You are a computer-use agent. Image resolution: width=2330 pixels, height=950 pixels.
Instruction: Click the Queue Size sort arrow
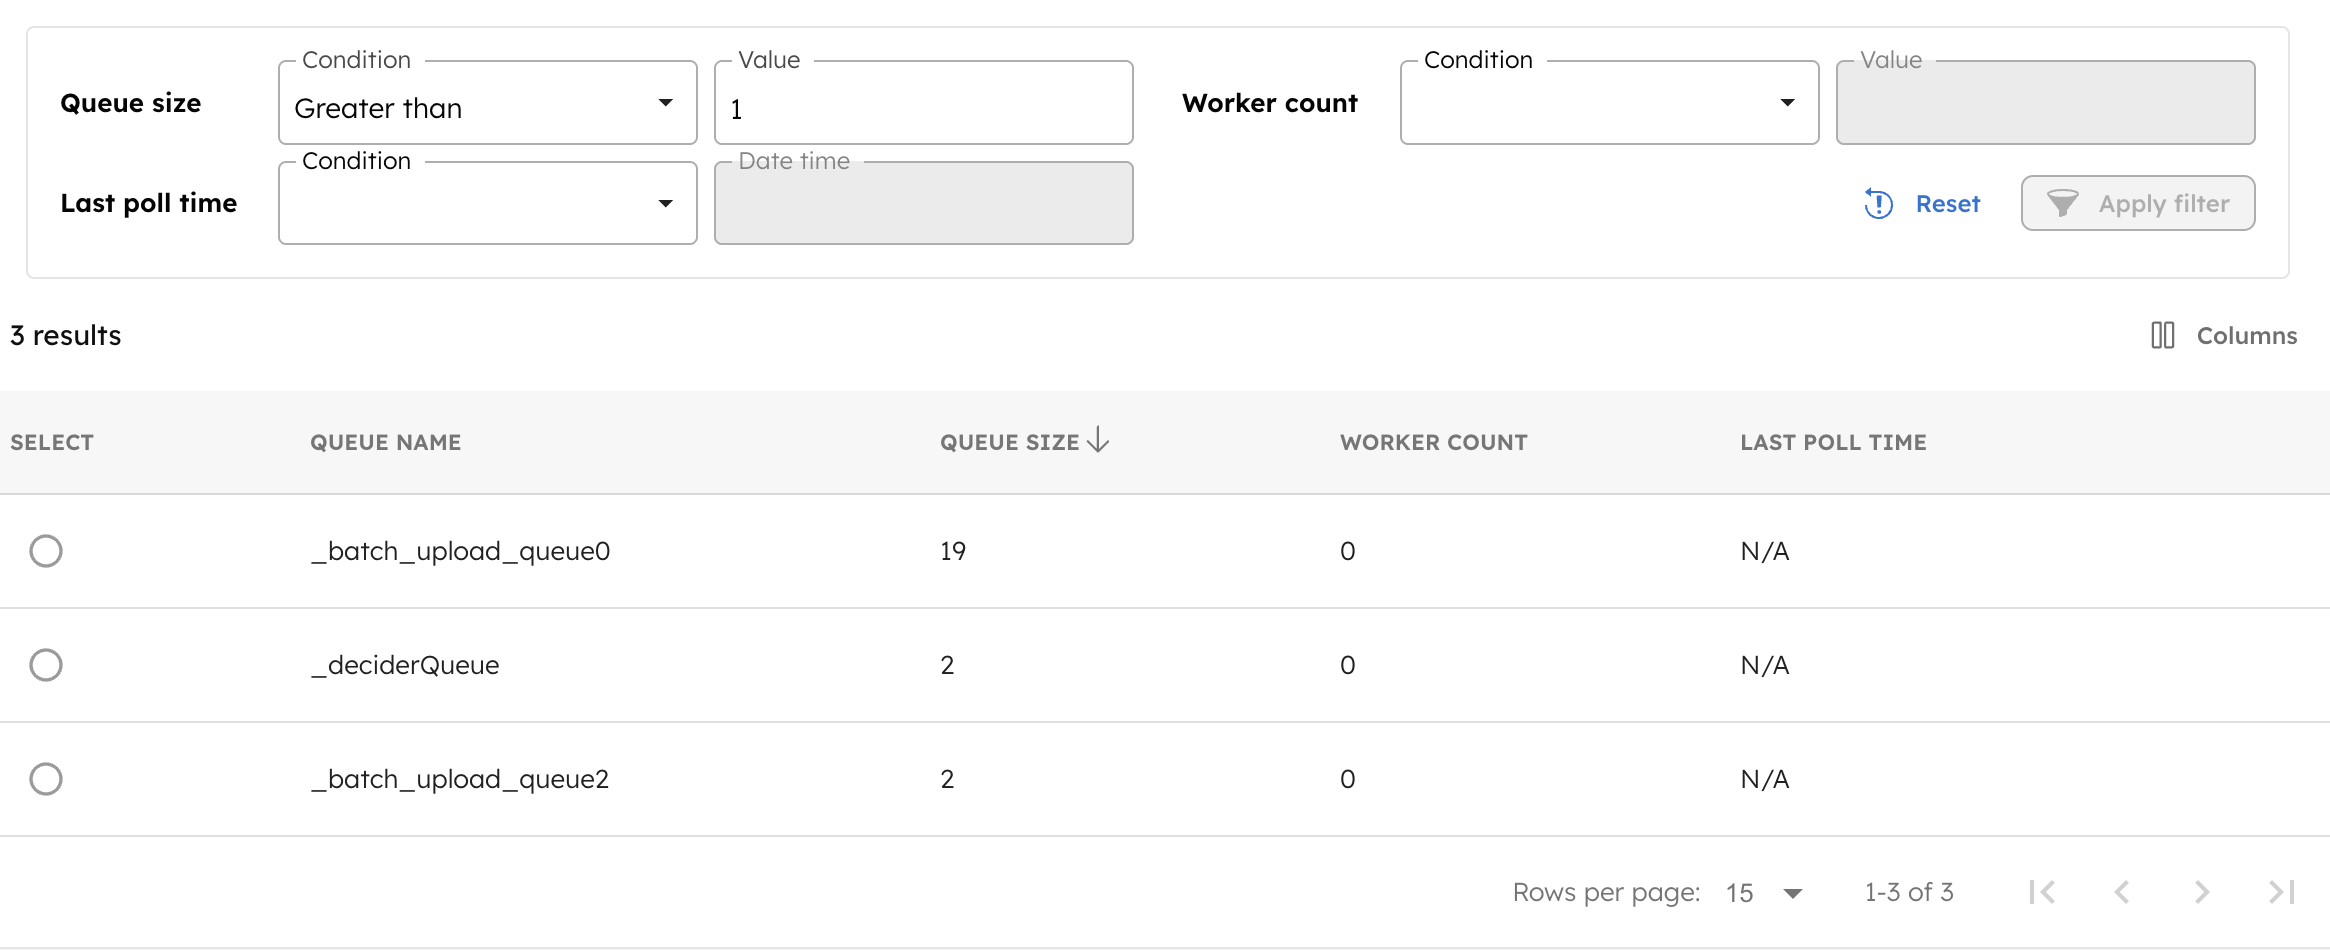(x=1098, y=441)
